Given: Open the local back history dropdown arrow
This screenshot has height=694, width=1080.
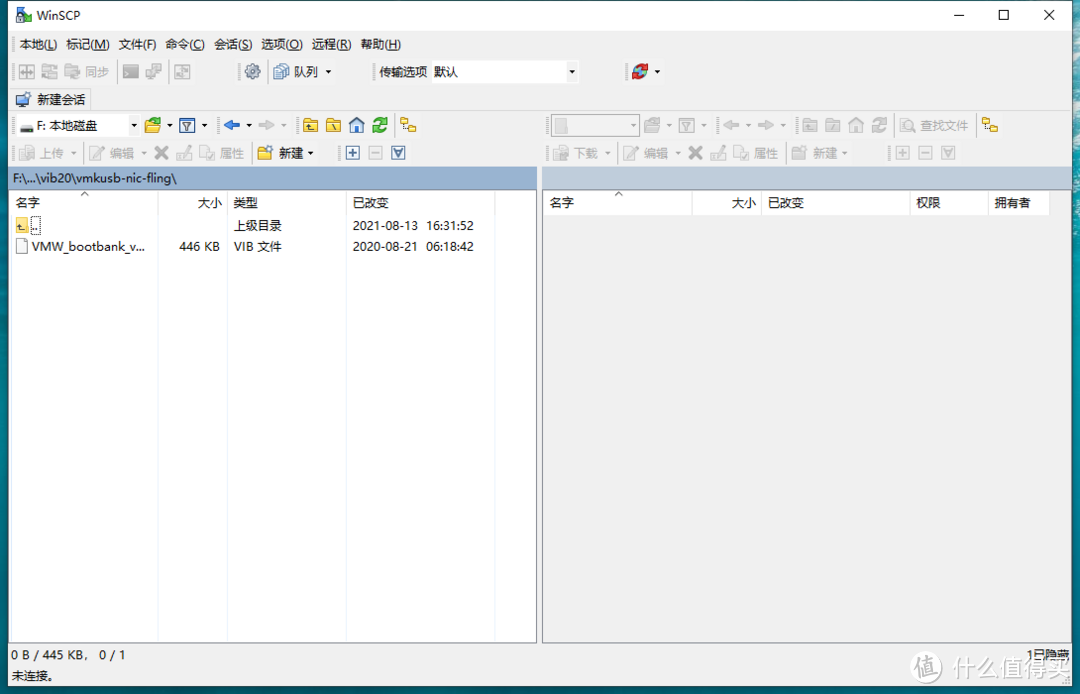Looking at the screenshot, I should tap(249, 125).
